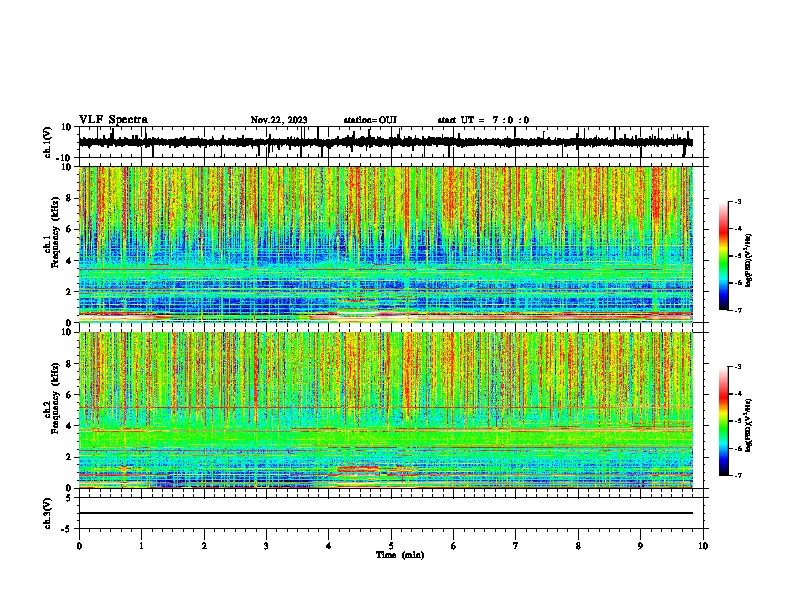Click time axis tick label '8'
The width and height of the screenshot is (792, 612).
[x=578, y=546]
